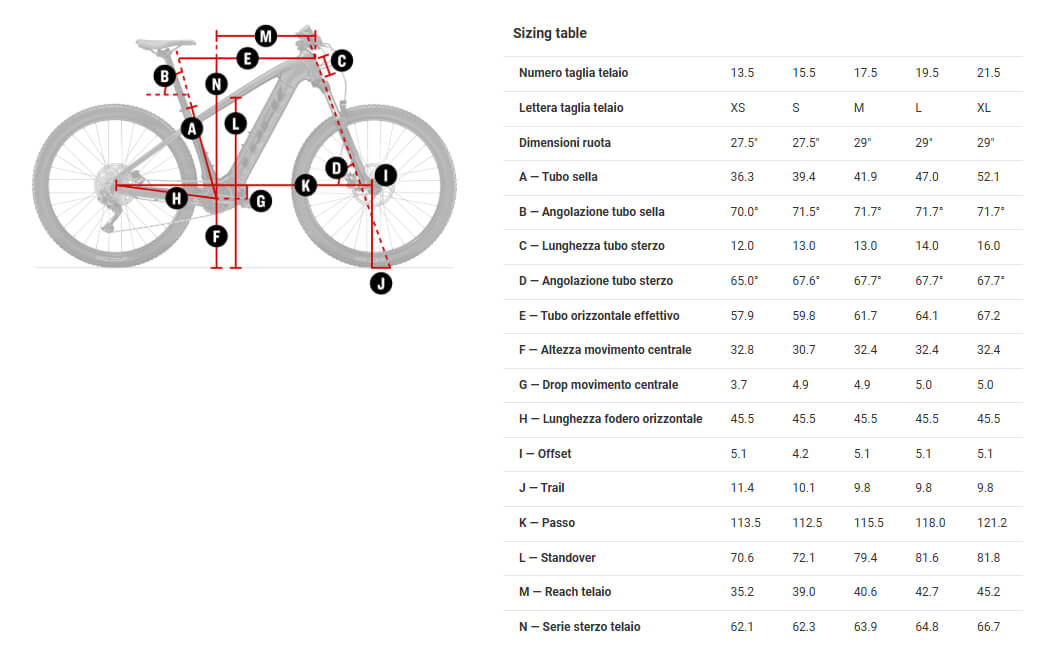Select the C head tube marker
The width and height of the screenshot is (1056, 657).
[x=341, y=61]
